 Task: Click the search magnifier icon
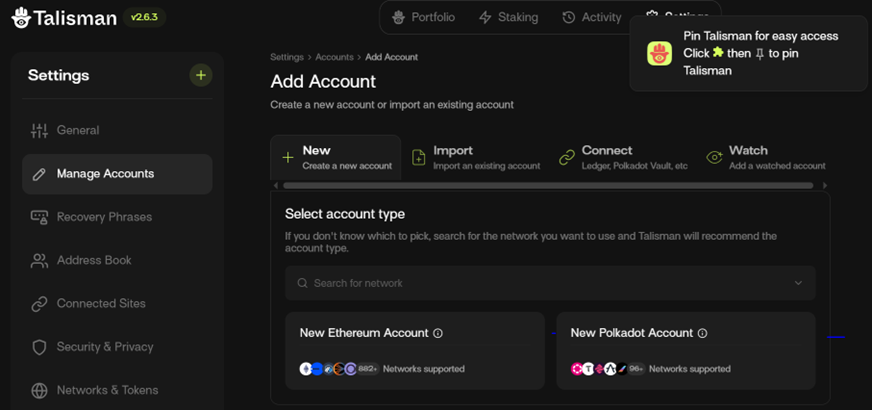[303, 283]
